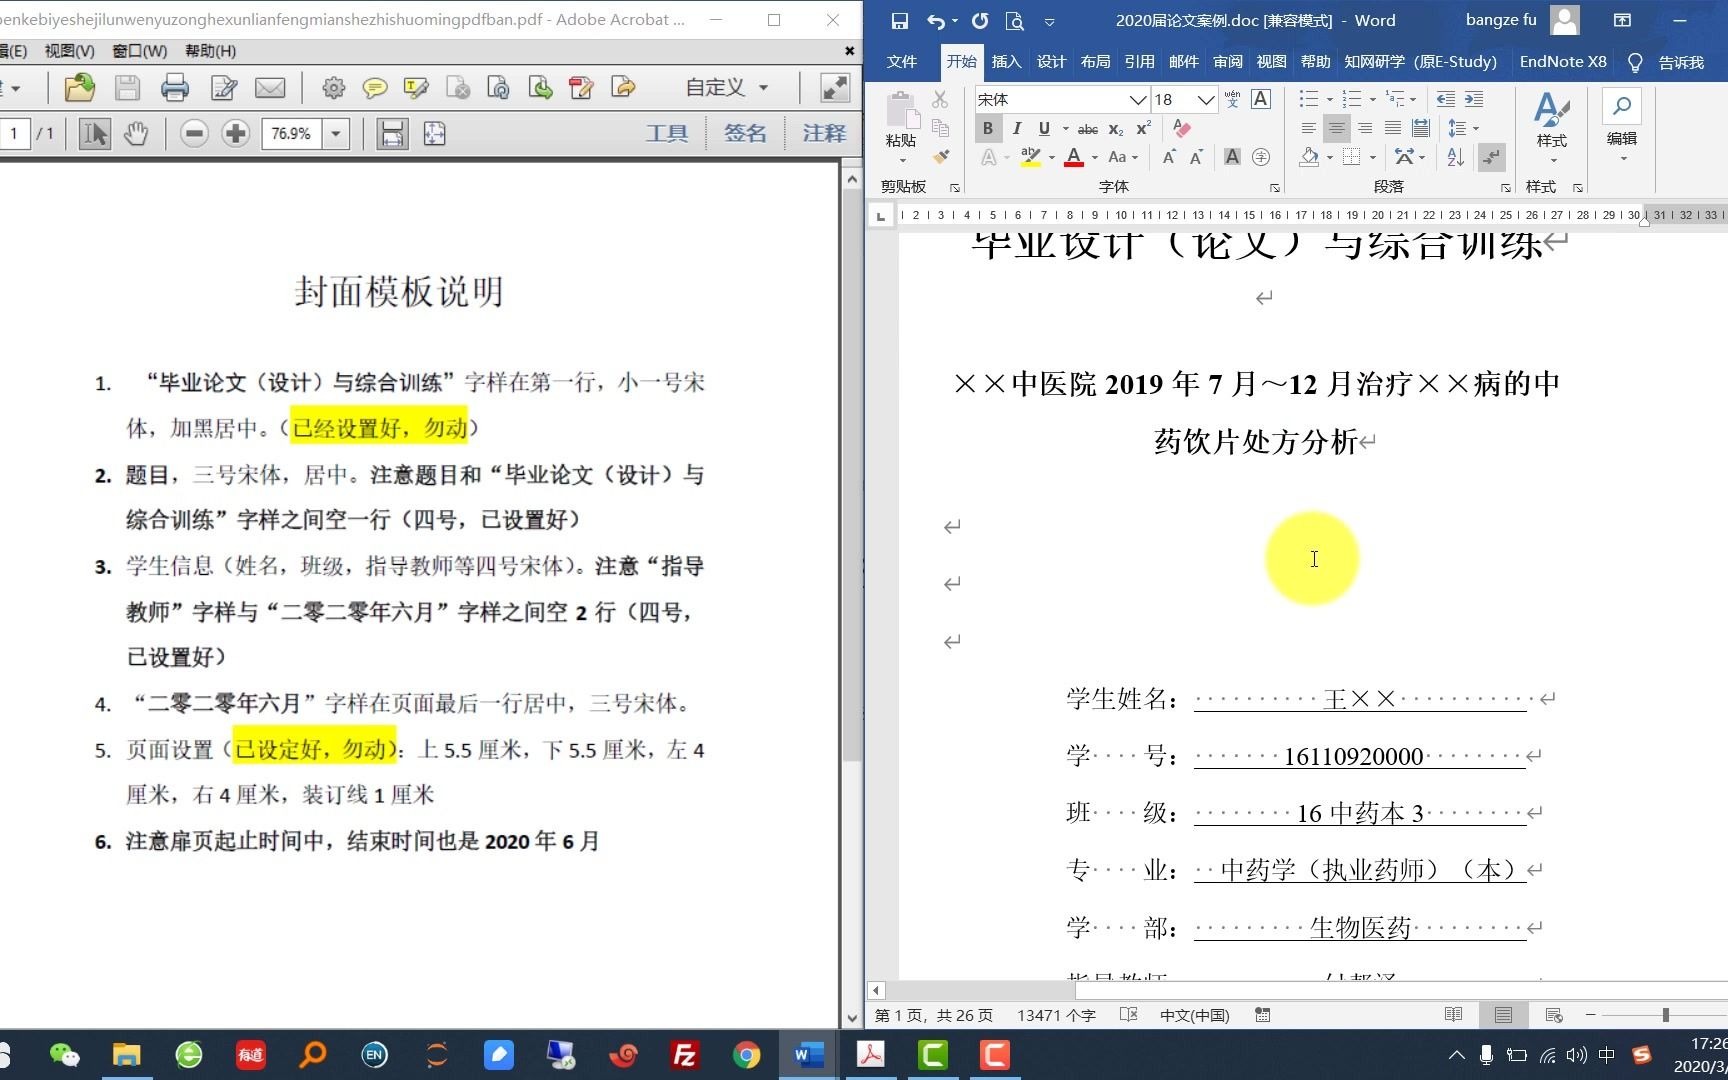Open Chrome from the taskbar
Screen dimensions: 1728x1080
click(746, 1055)
